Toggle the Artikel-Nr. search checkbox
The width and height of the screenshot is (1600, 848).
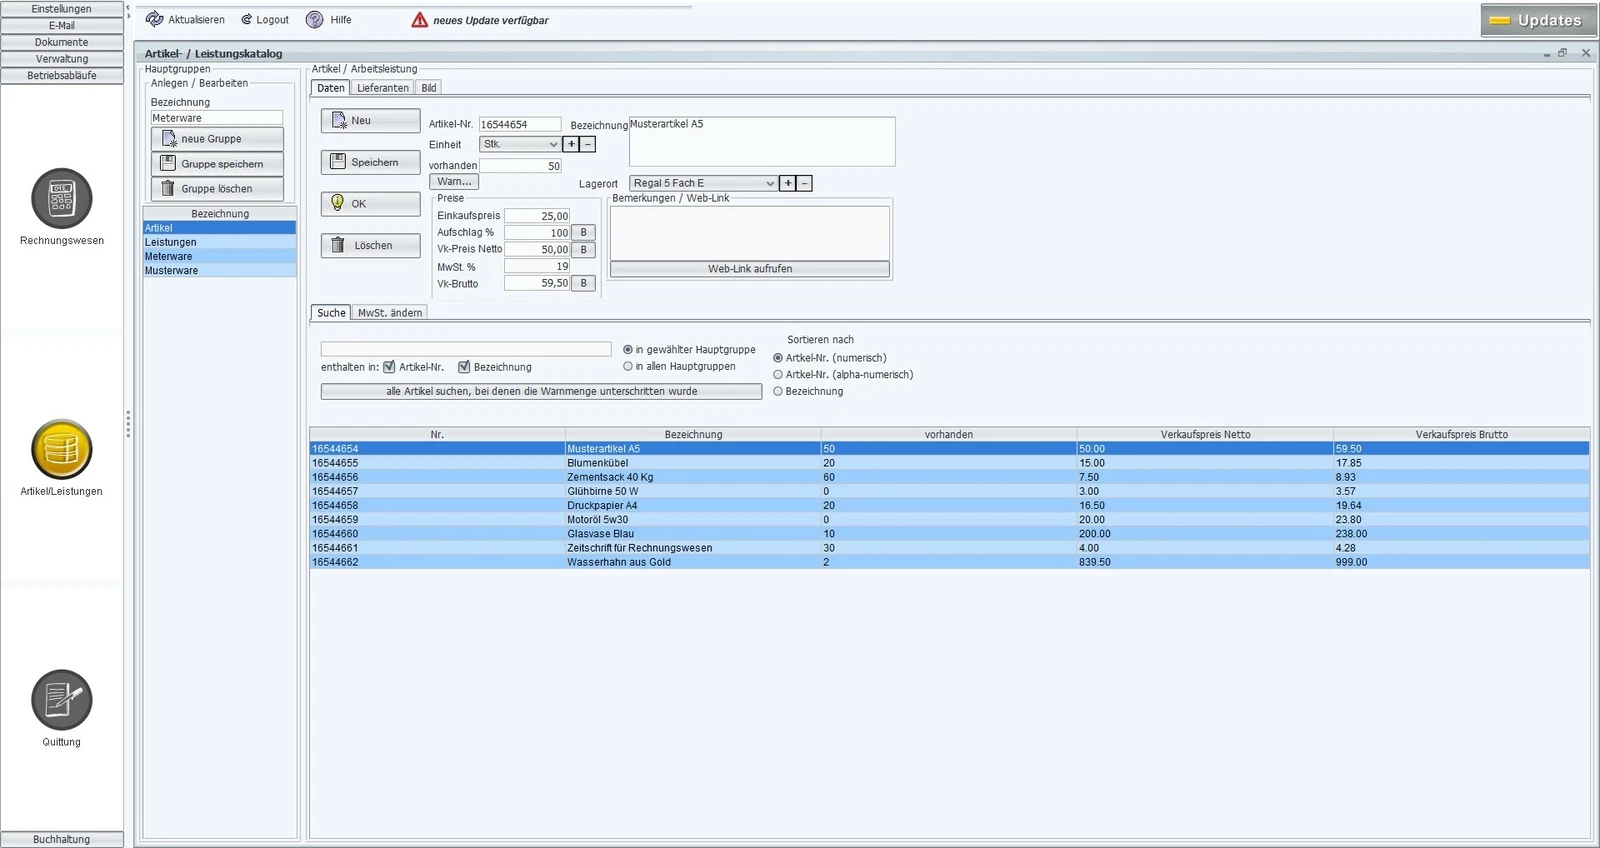(389, 367)
